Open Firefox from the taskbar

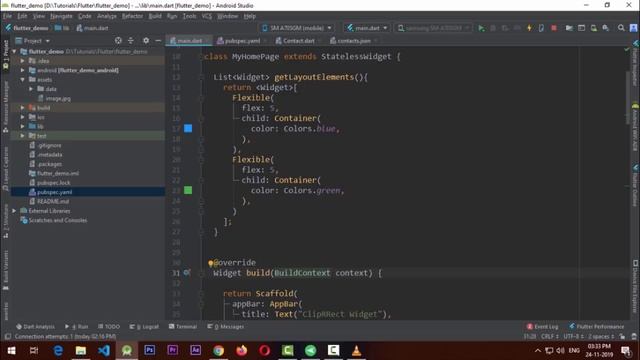[x=242, y=350]
